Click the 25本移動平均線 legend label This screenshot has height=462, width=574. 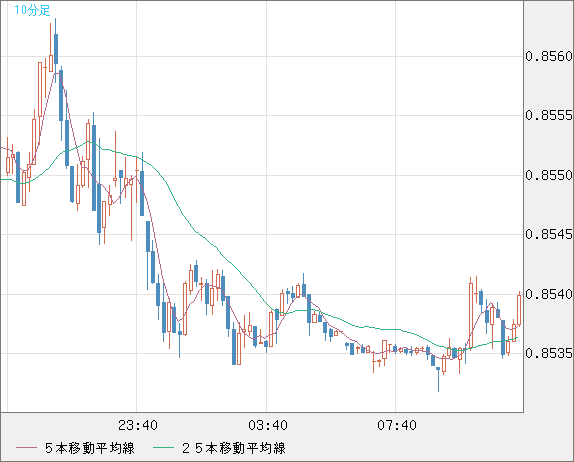[x=234, y=448]
